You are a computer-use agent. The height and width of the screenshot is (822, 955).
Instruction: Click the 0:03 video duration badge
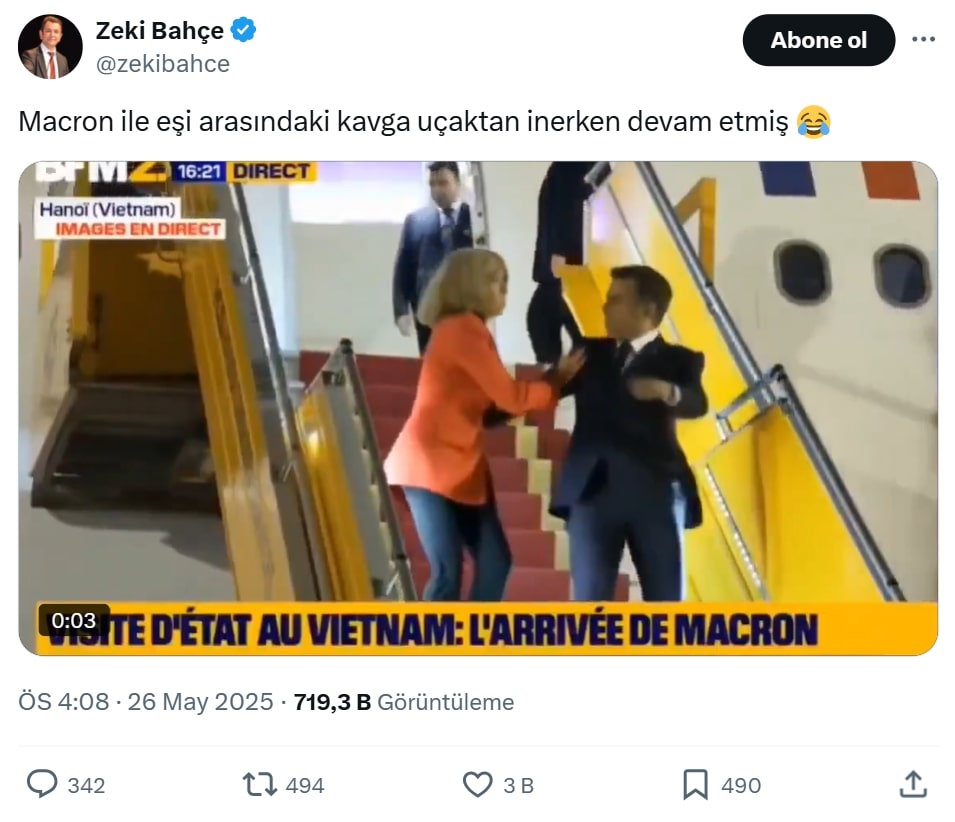[74, 620]
